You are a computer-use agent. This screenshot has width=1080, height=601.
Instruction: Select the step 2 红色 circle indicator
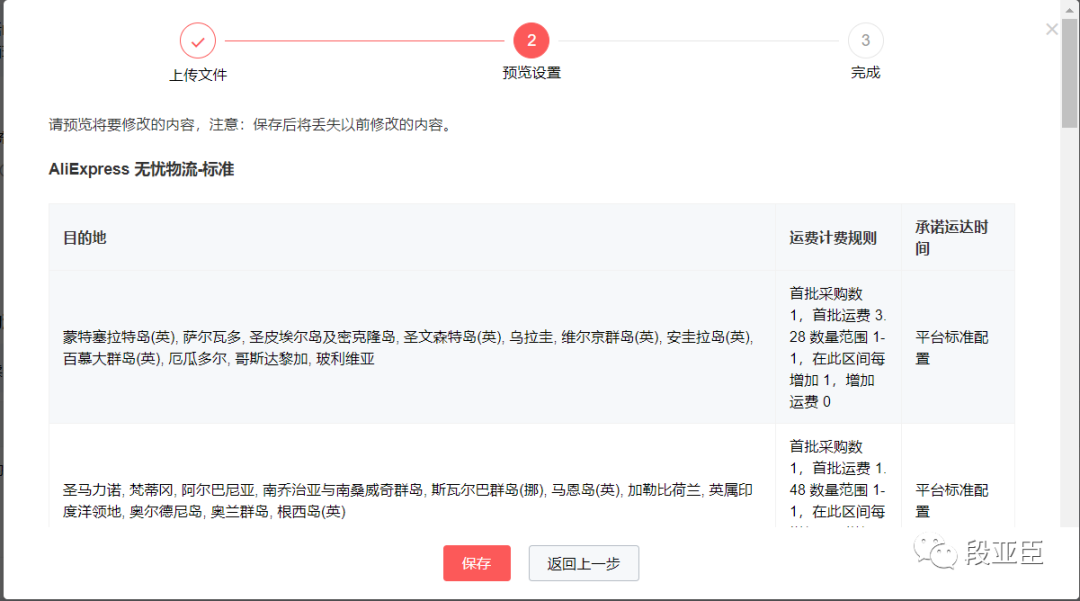point(531,40)
